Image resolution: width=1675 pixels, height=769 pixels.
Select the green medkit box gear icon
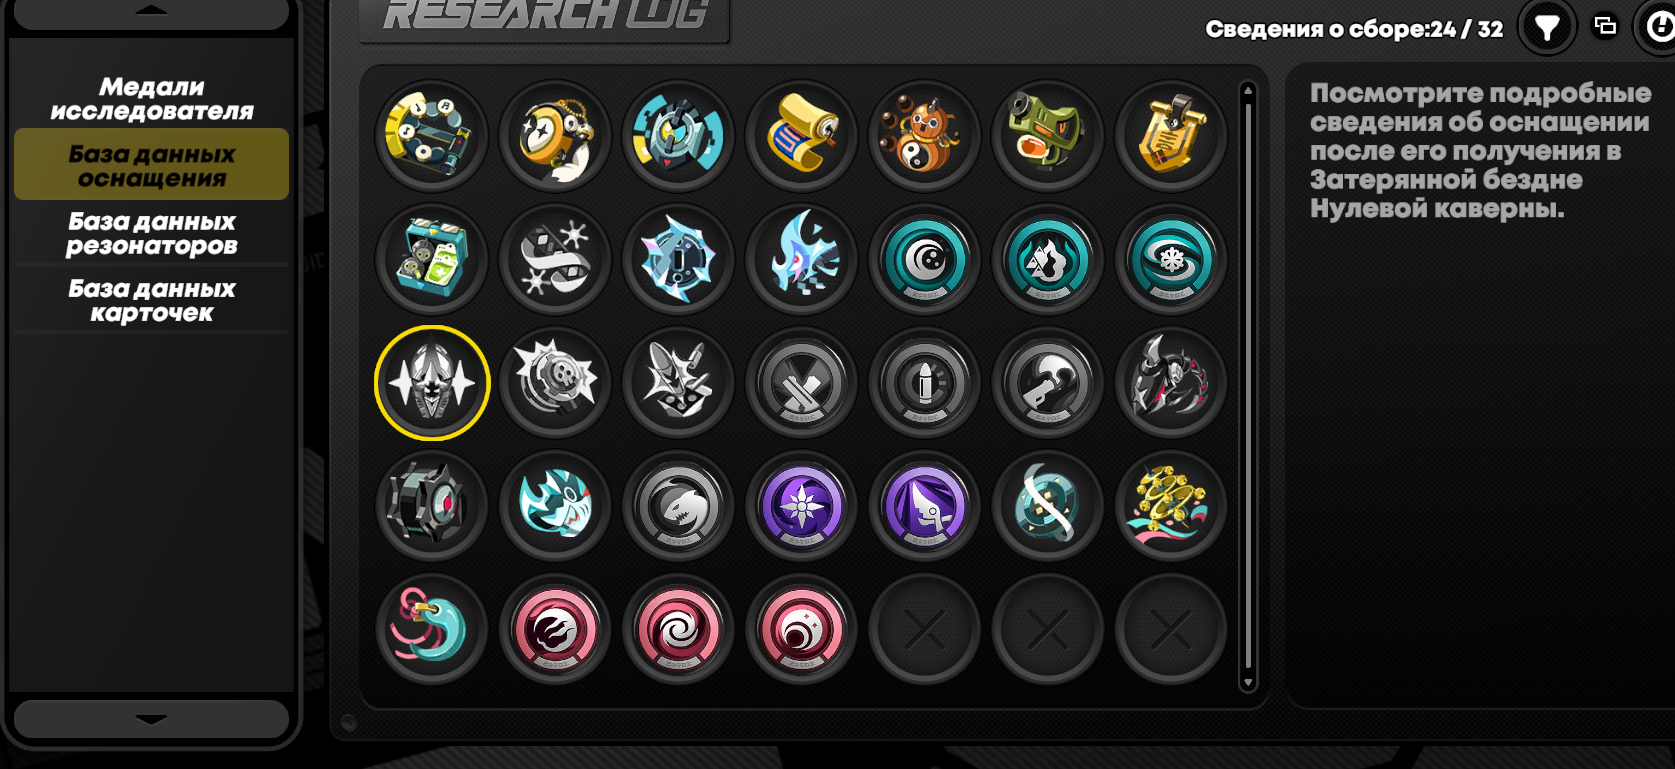coord(432,259)
